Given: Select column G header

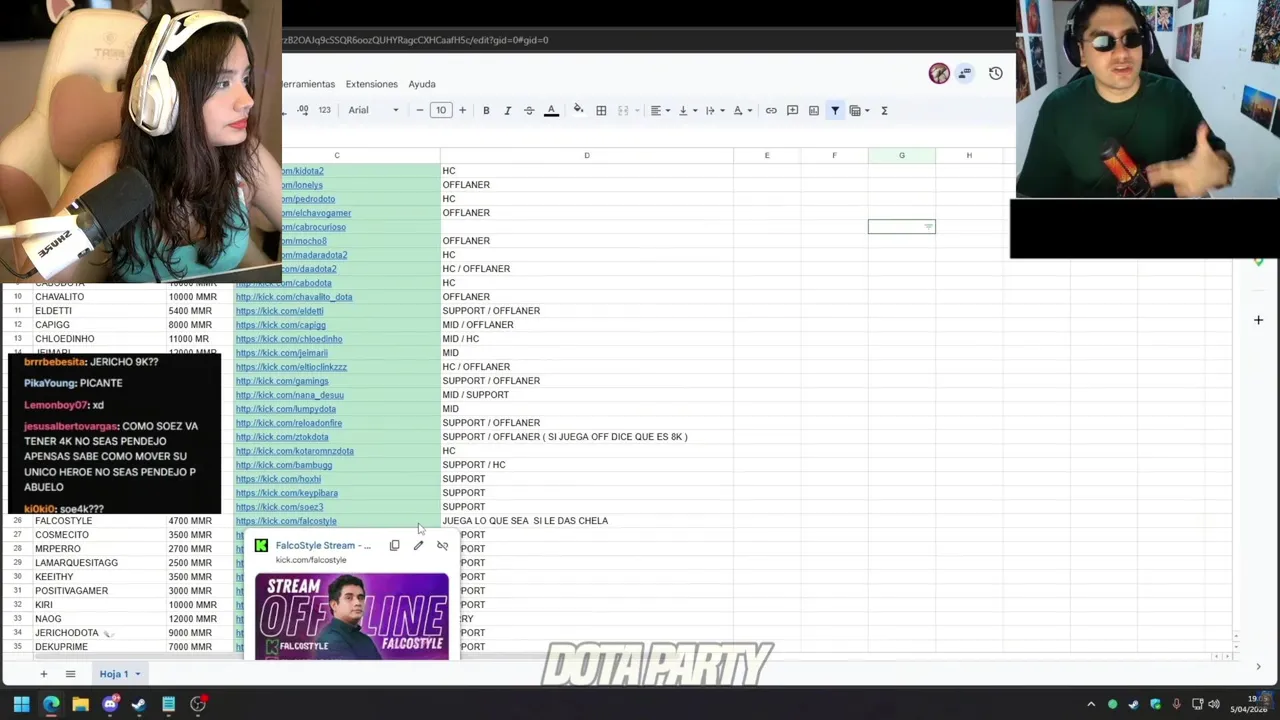Looking at the screenshot, I should pyautogui.click(x=902, y=155).
